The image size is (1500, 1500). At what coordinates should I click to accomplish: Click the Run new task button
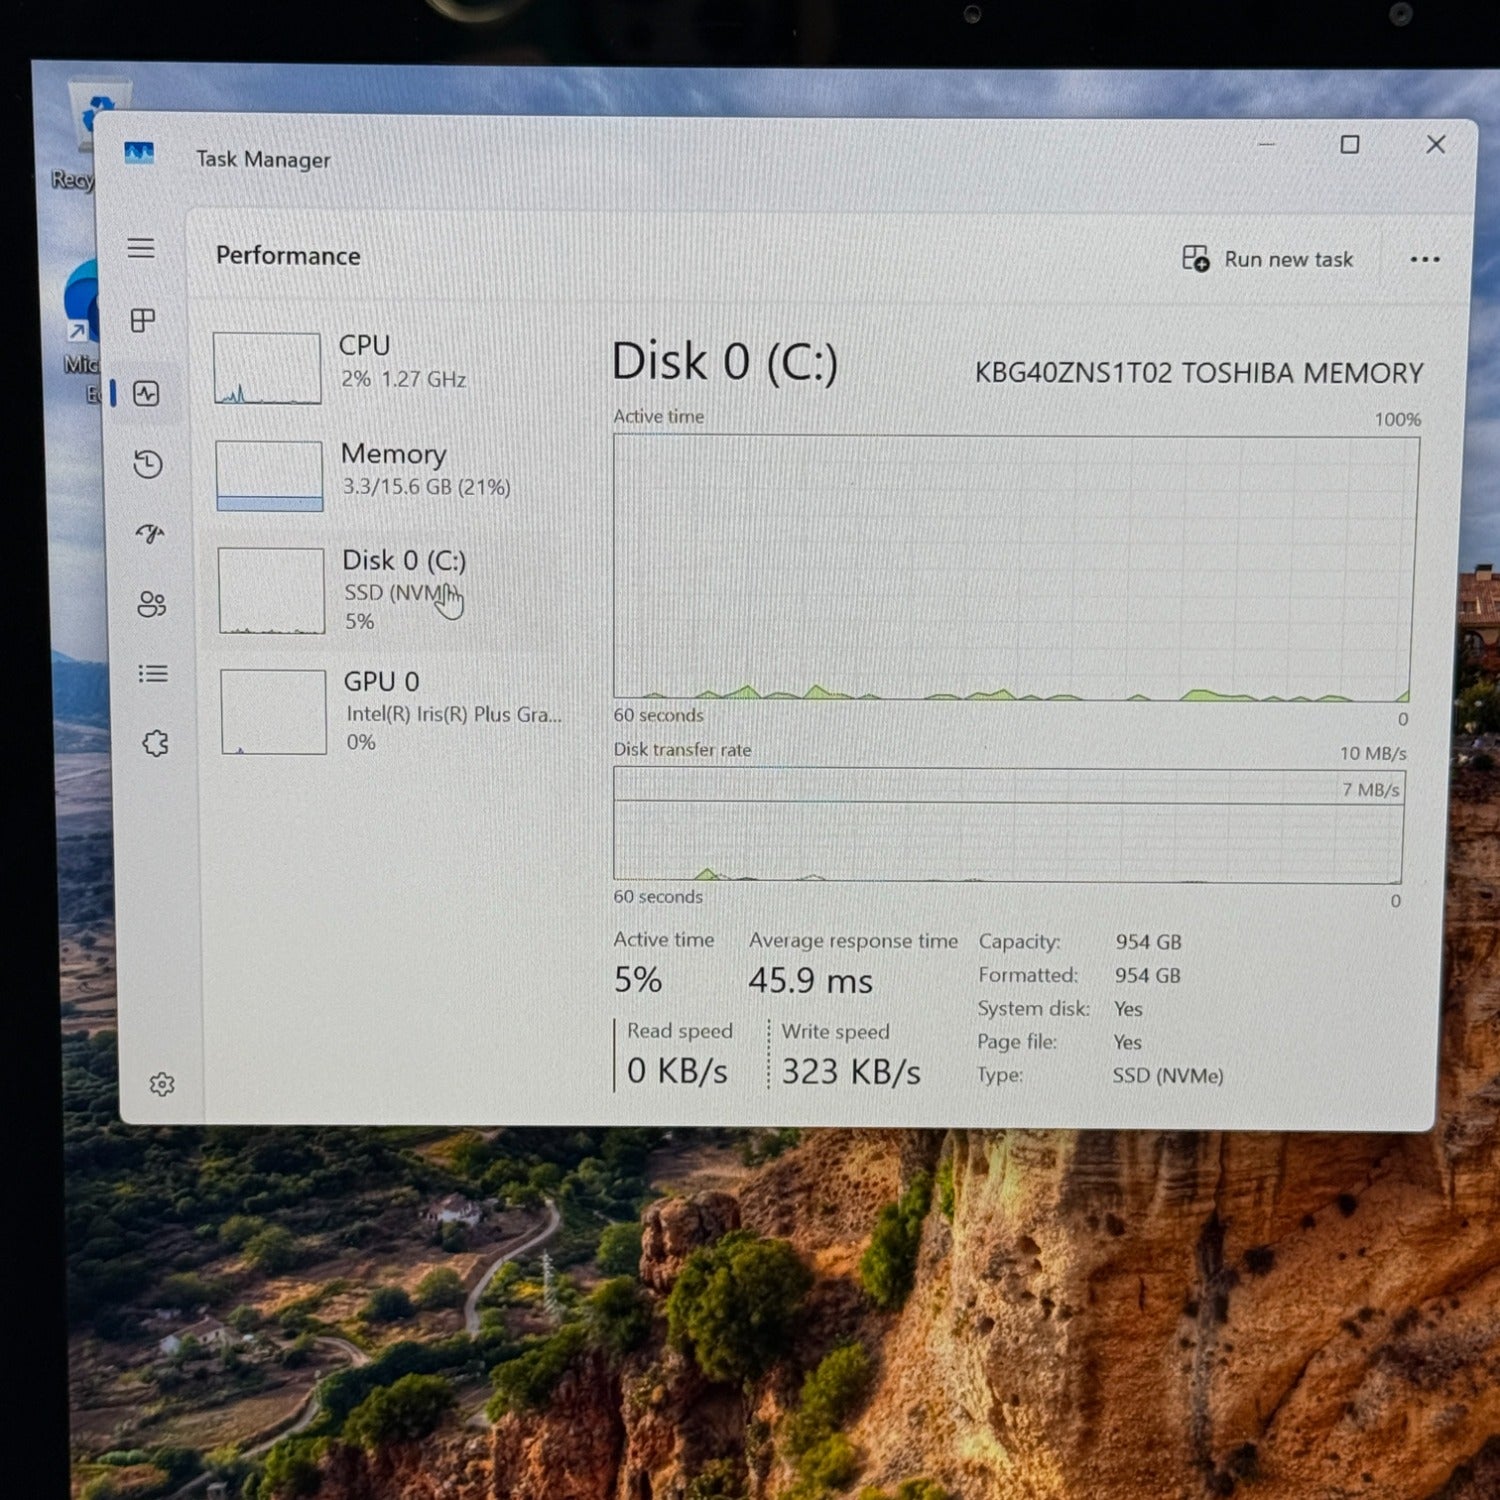(1267, 259)
